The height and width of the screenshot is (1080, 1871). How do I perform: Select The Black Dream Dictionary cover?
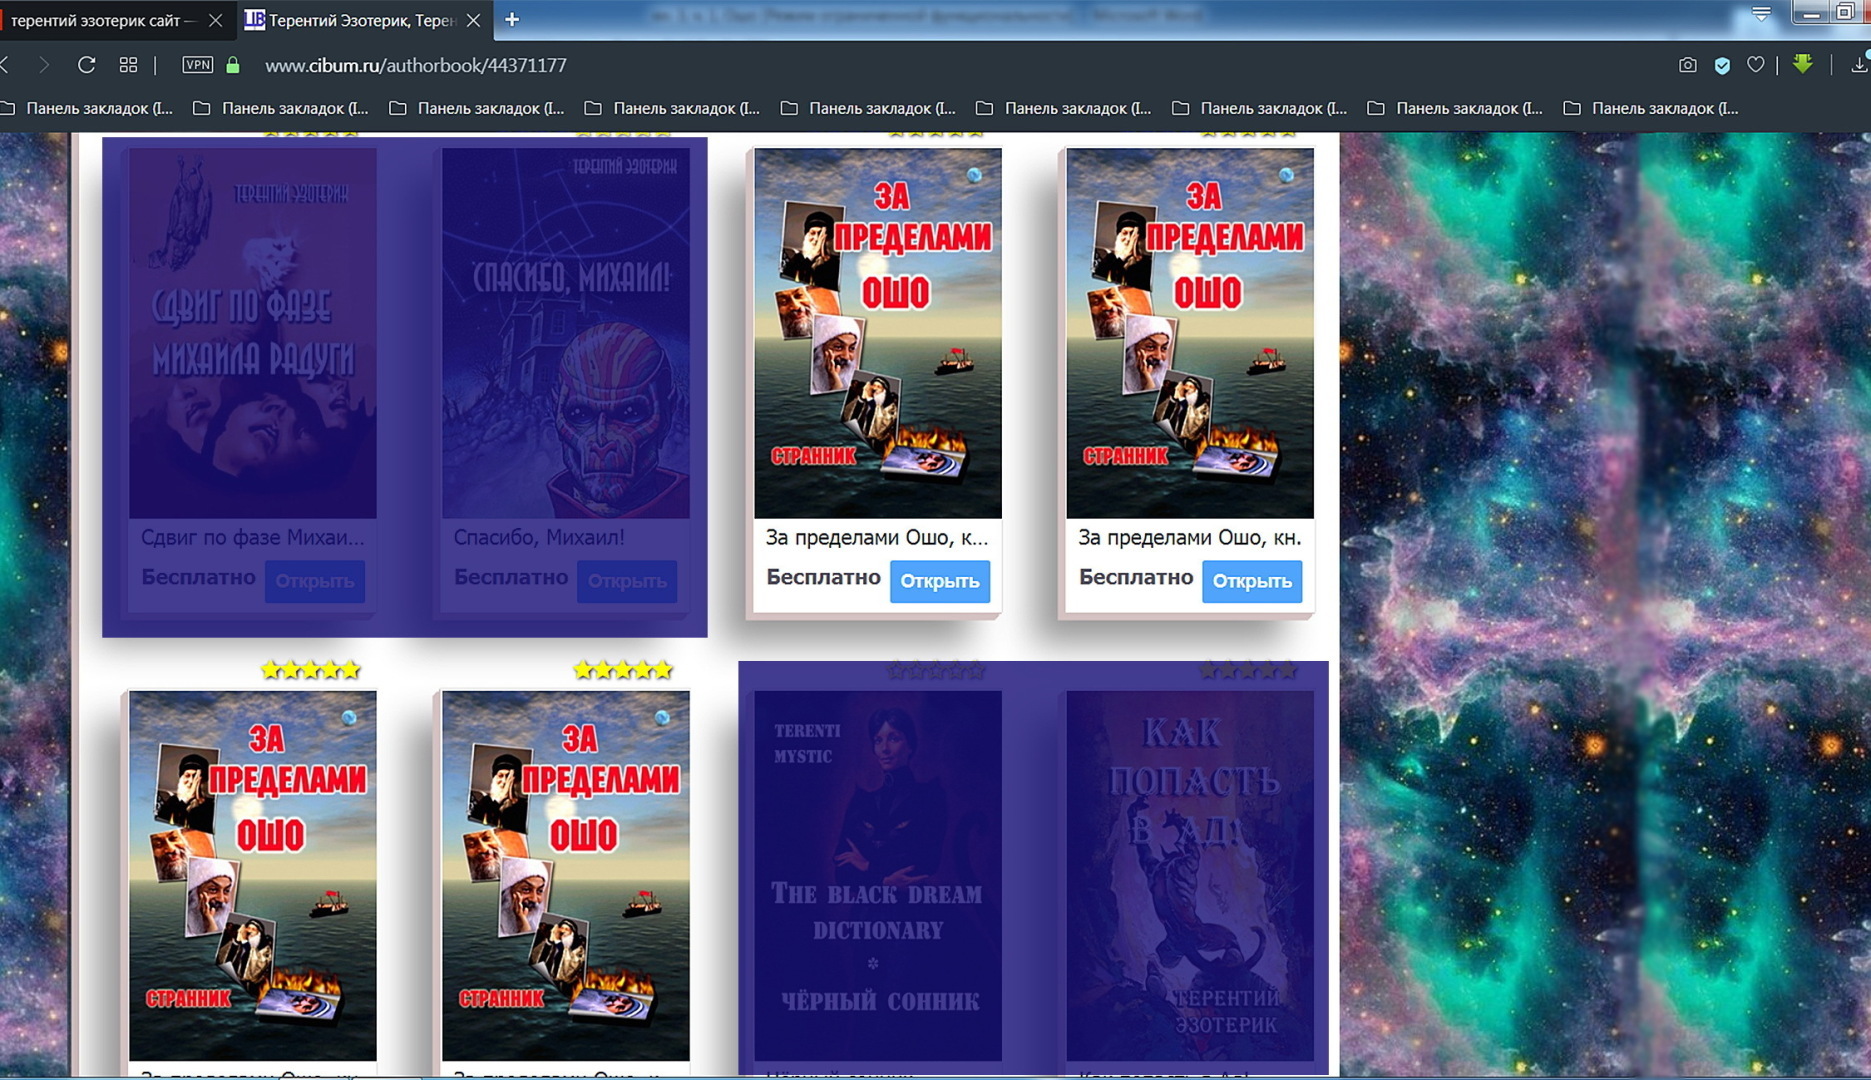pyautogui.click(x=877, y=875)
